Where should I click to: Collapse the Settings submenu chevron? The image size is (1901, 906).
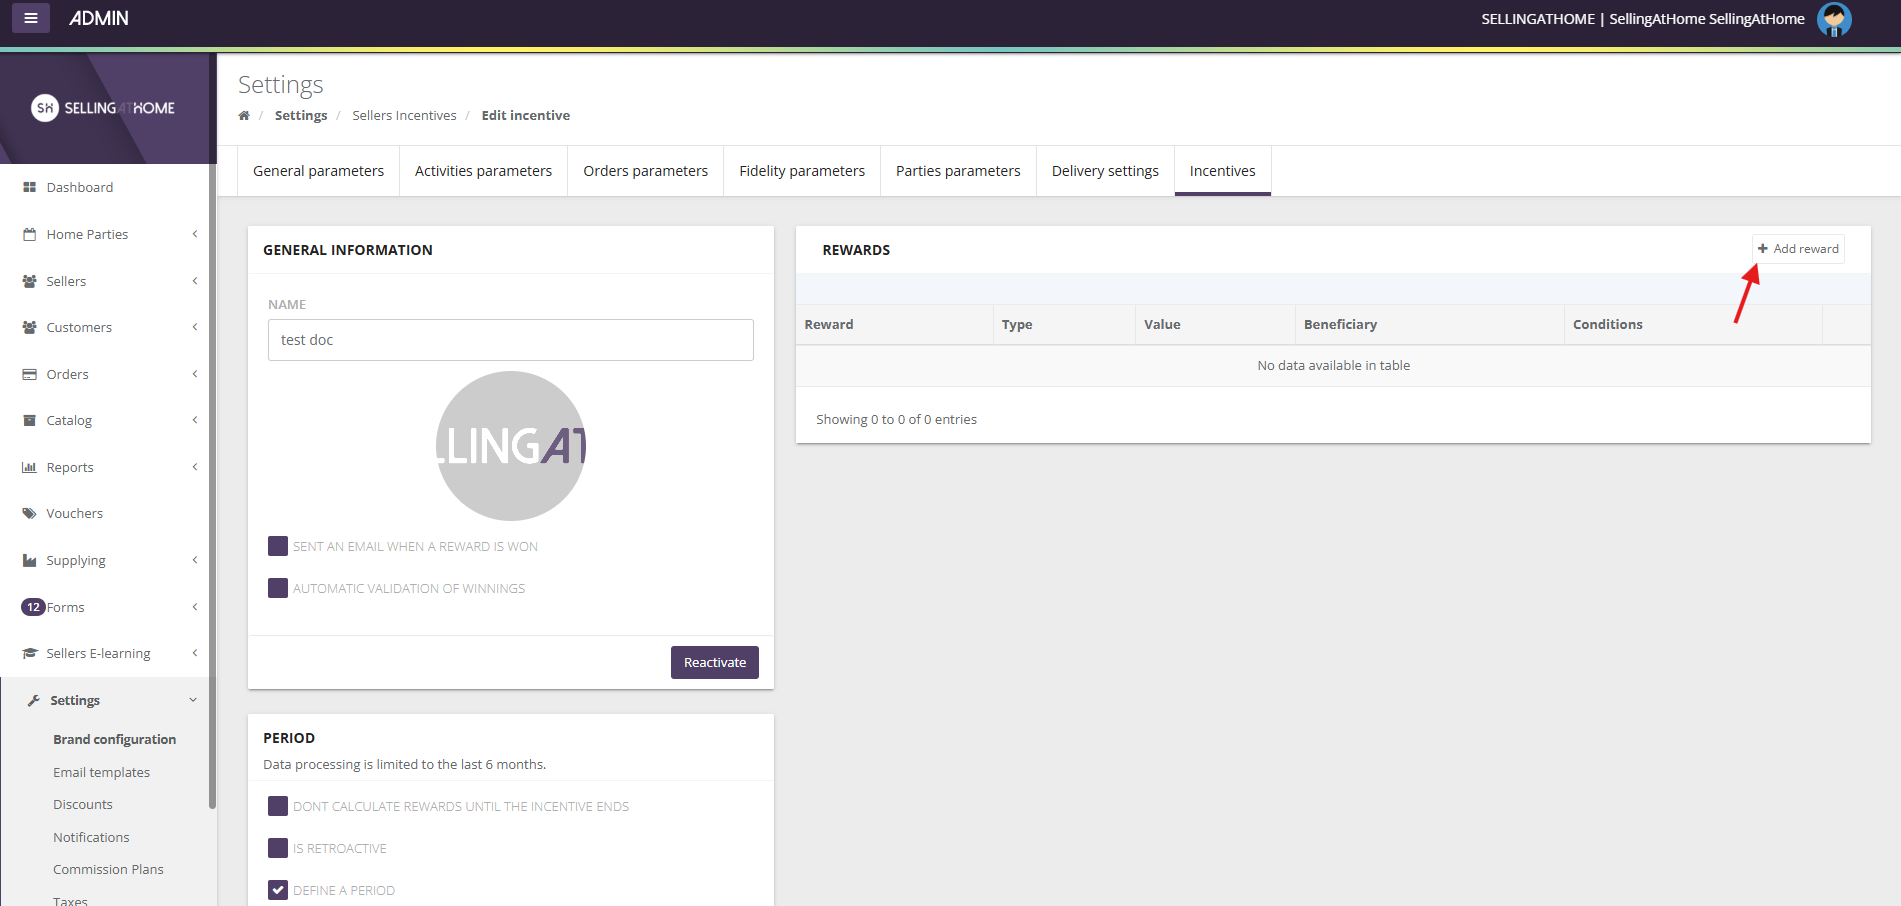click(x=194, y=700)
